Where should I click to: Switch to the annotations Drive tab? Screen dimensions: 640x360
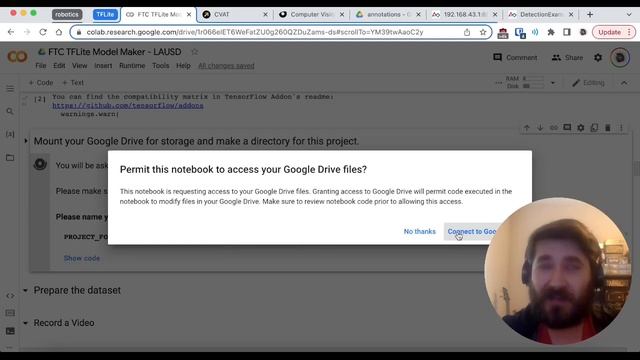coord(387,14)
